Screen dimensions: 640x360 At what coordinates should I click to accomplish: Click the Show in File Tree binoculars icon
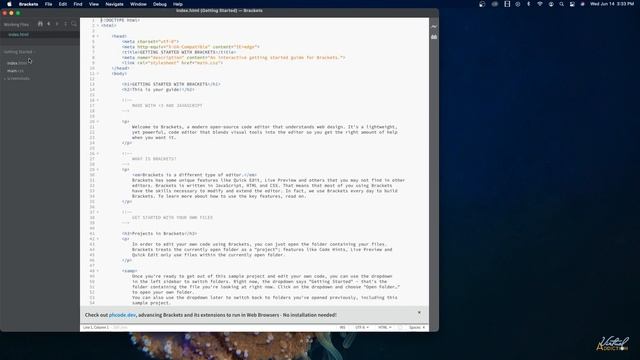[40, 24]
